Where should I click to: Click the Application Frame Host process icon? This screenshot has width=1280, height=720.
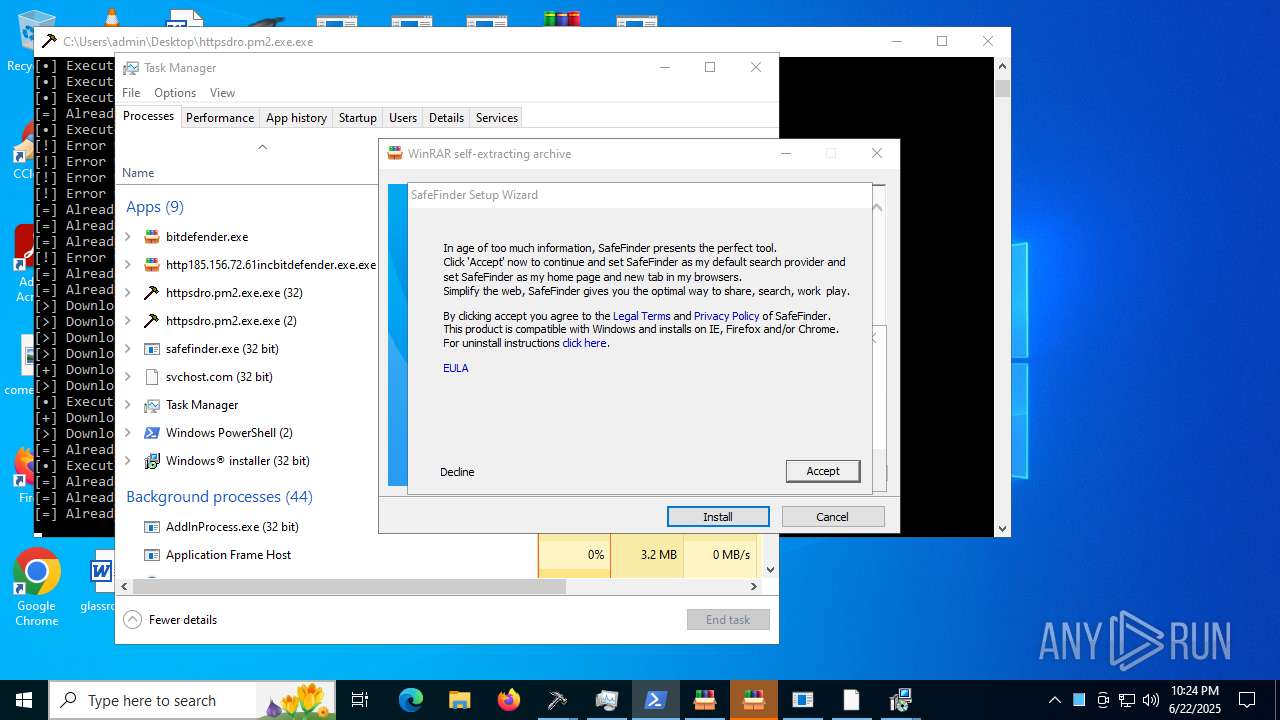[x=152, y=555]
